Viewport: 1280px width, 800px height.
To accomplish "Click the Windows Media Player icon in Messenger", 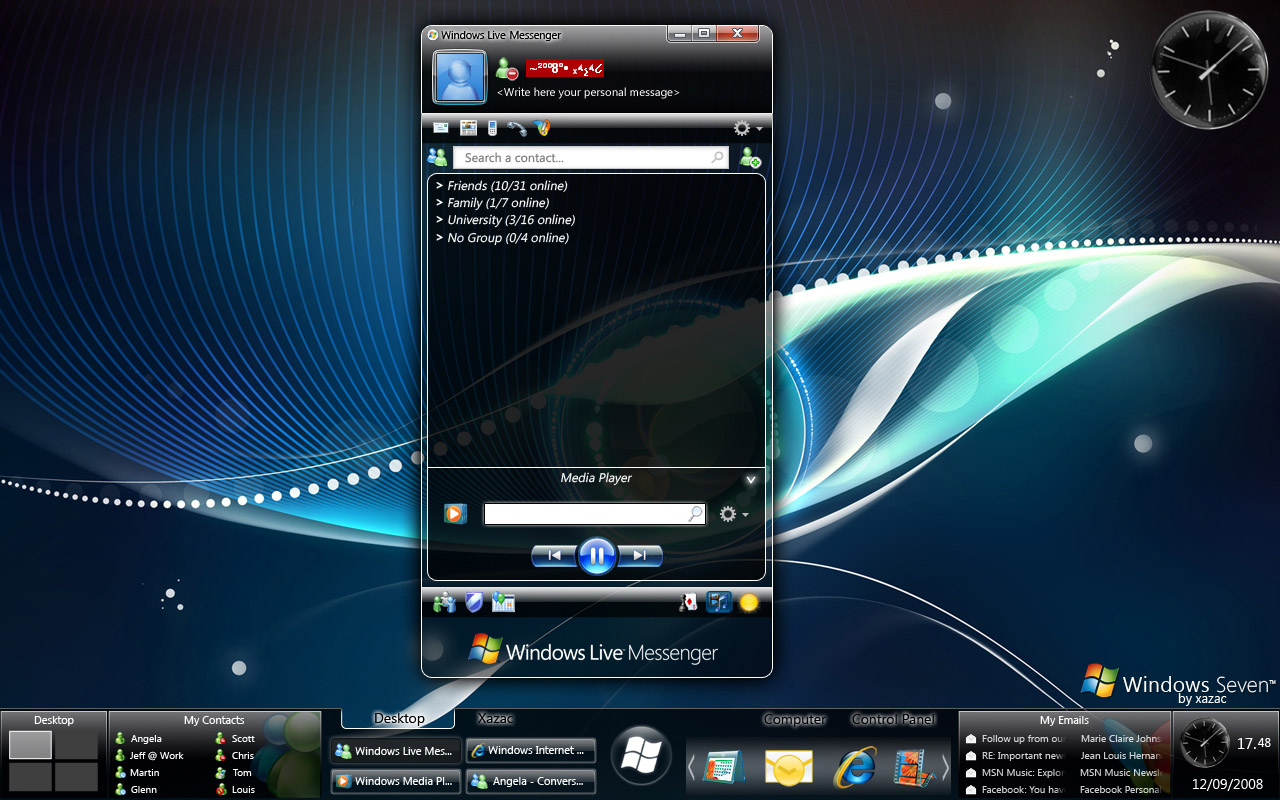I will [455, 514].
